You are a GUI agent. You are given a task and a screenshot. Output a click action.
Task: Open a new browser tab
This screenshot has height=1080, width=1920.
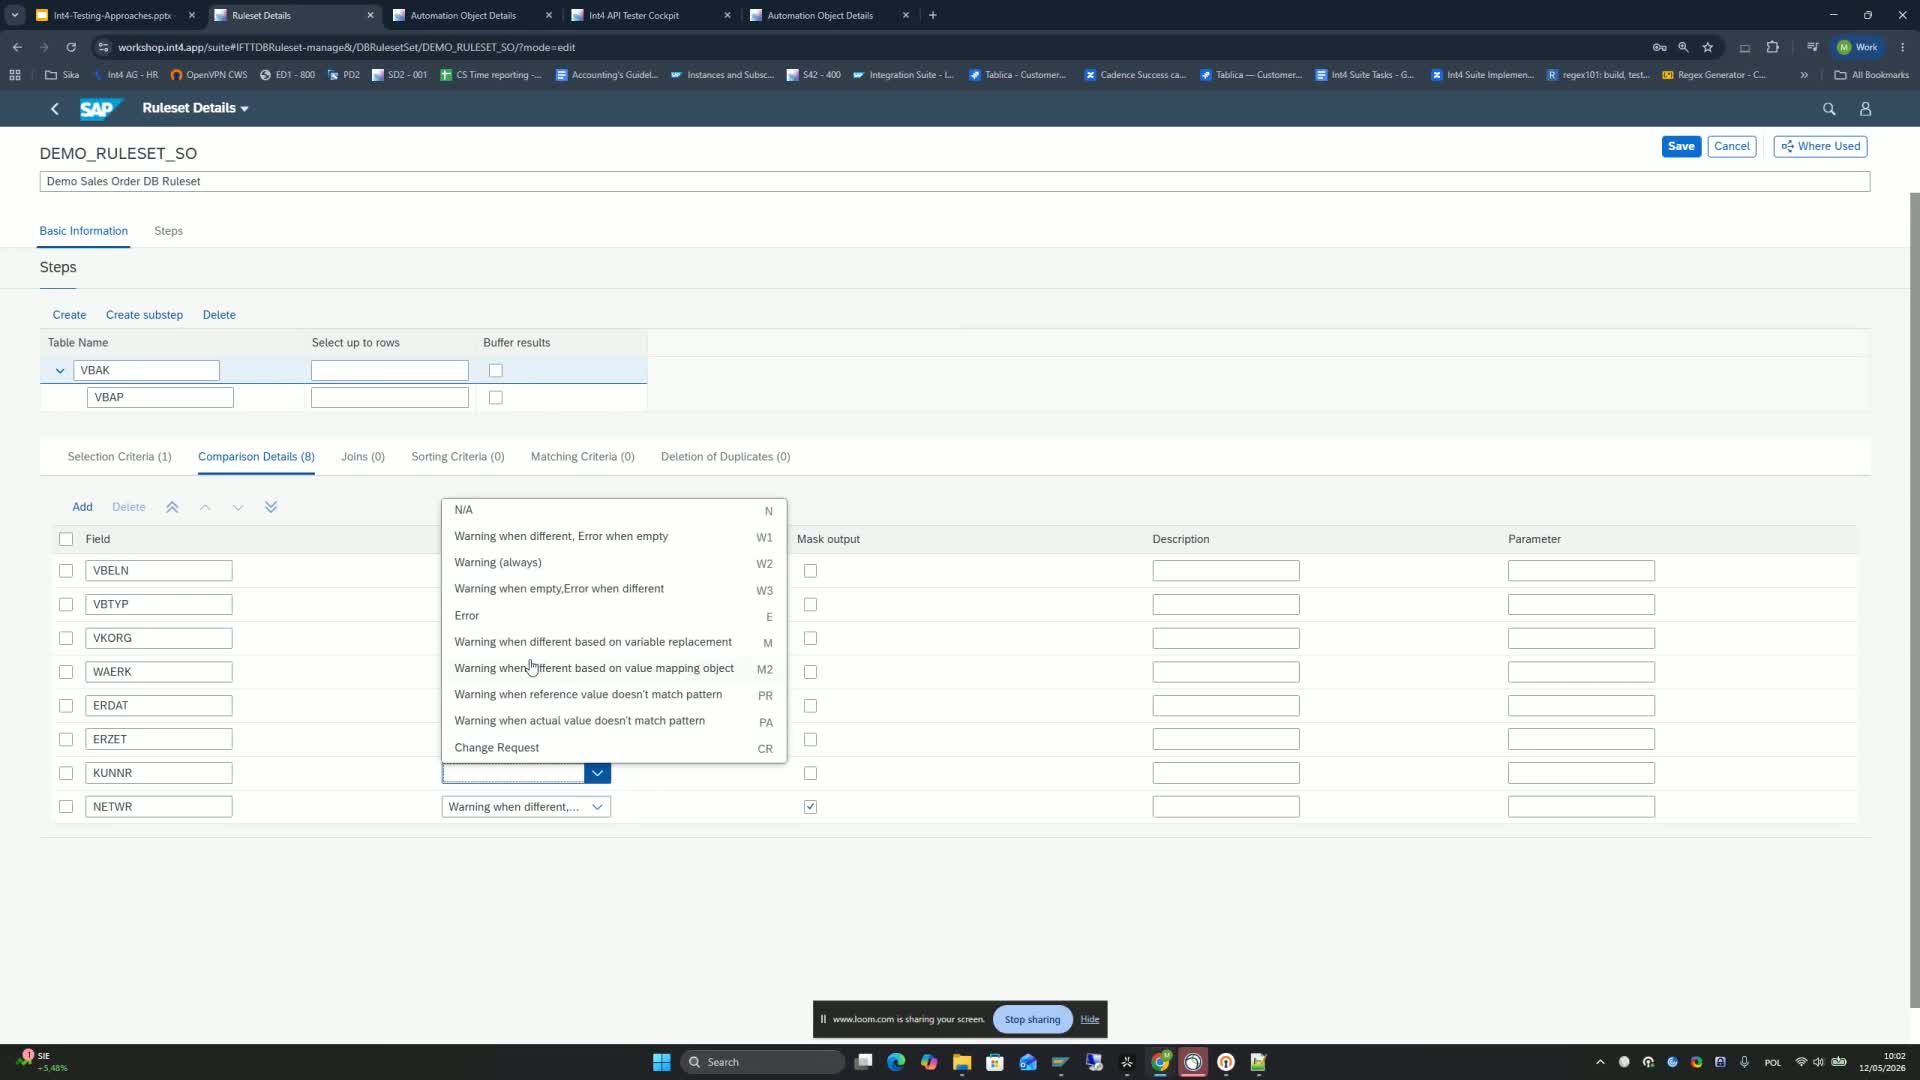(933, 15)
